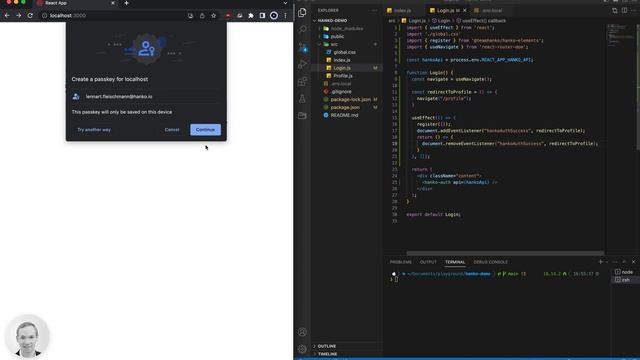The height and width of the screenshot is (360, 640).
Task: Click the browser Forward arrow
Action: (x=18, y=16)
